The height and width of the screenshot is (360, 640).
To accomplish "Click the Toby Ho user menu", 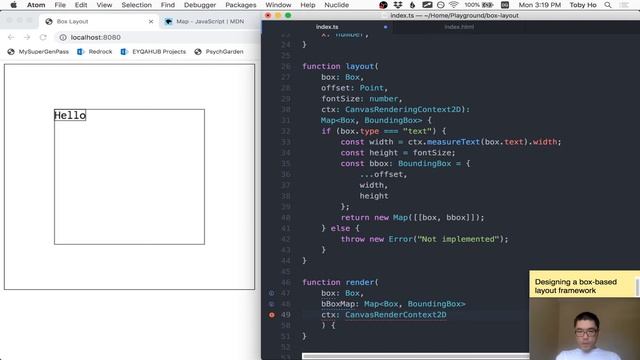I will (x=583, y=5).
